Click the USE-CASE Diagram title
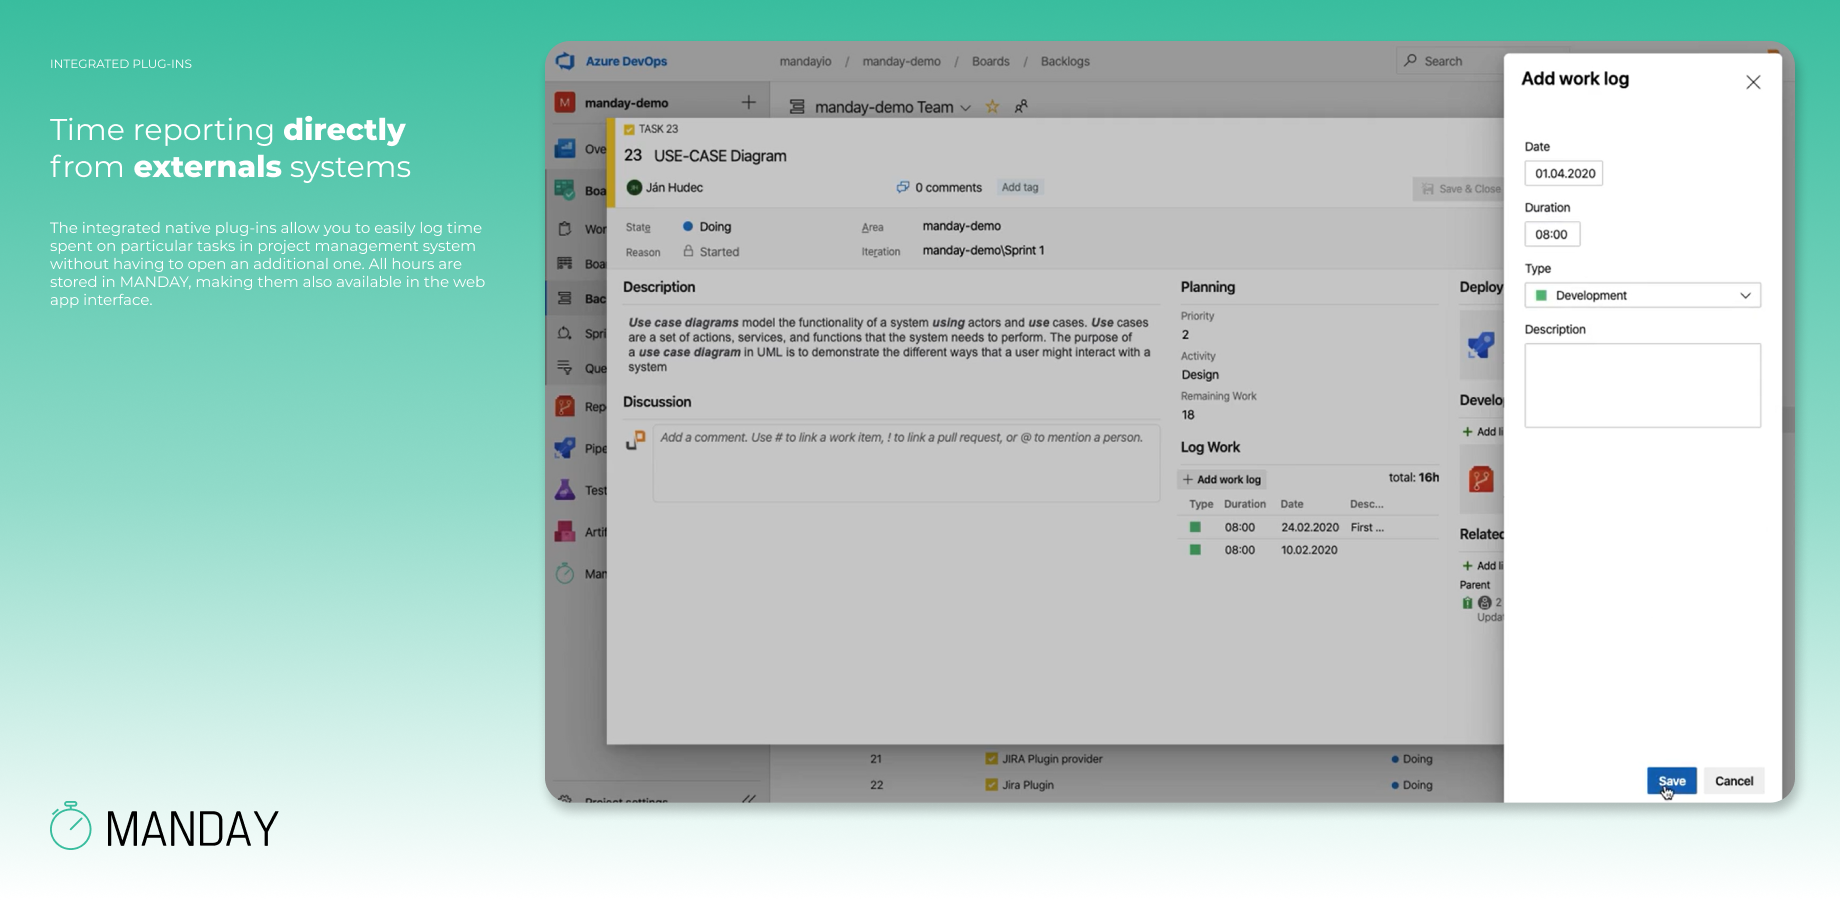The image size is (1840, 900). [x=720, y=156]
